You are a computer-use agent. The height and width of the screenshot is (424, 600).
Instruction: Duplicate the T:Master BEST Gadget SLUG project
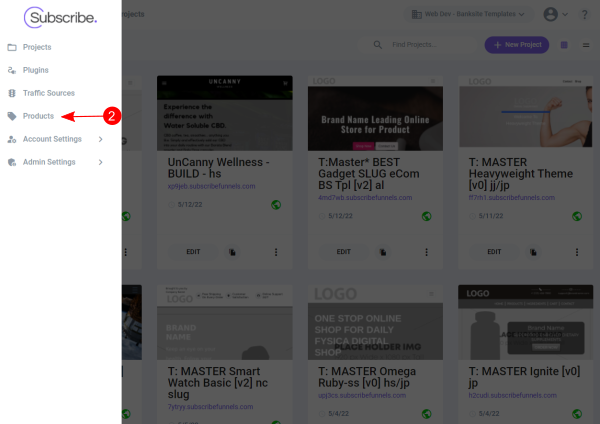pos(380,252)
